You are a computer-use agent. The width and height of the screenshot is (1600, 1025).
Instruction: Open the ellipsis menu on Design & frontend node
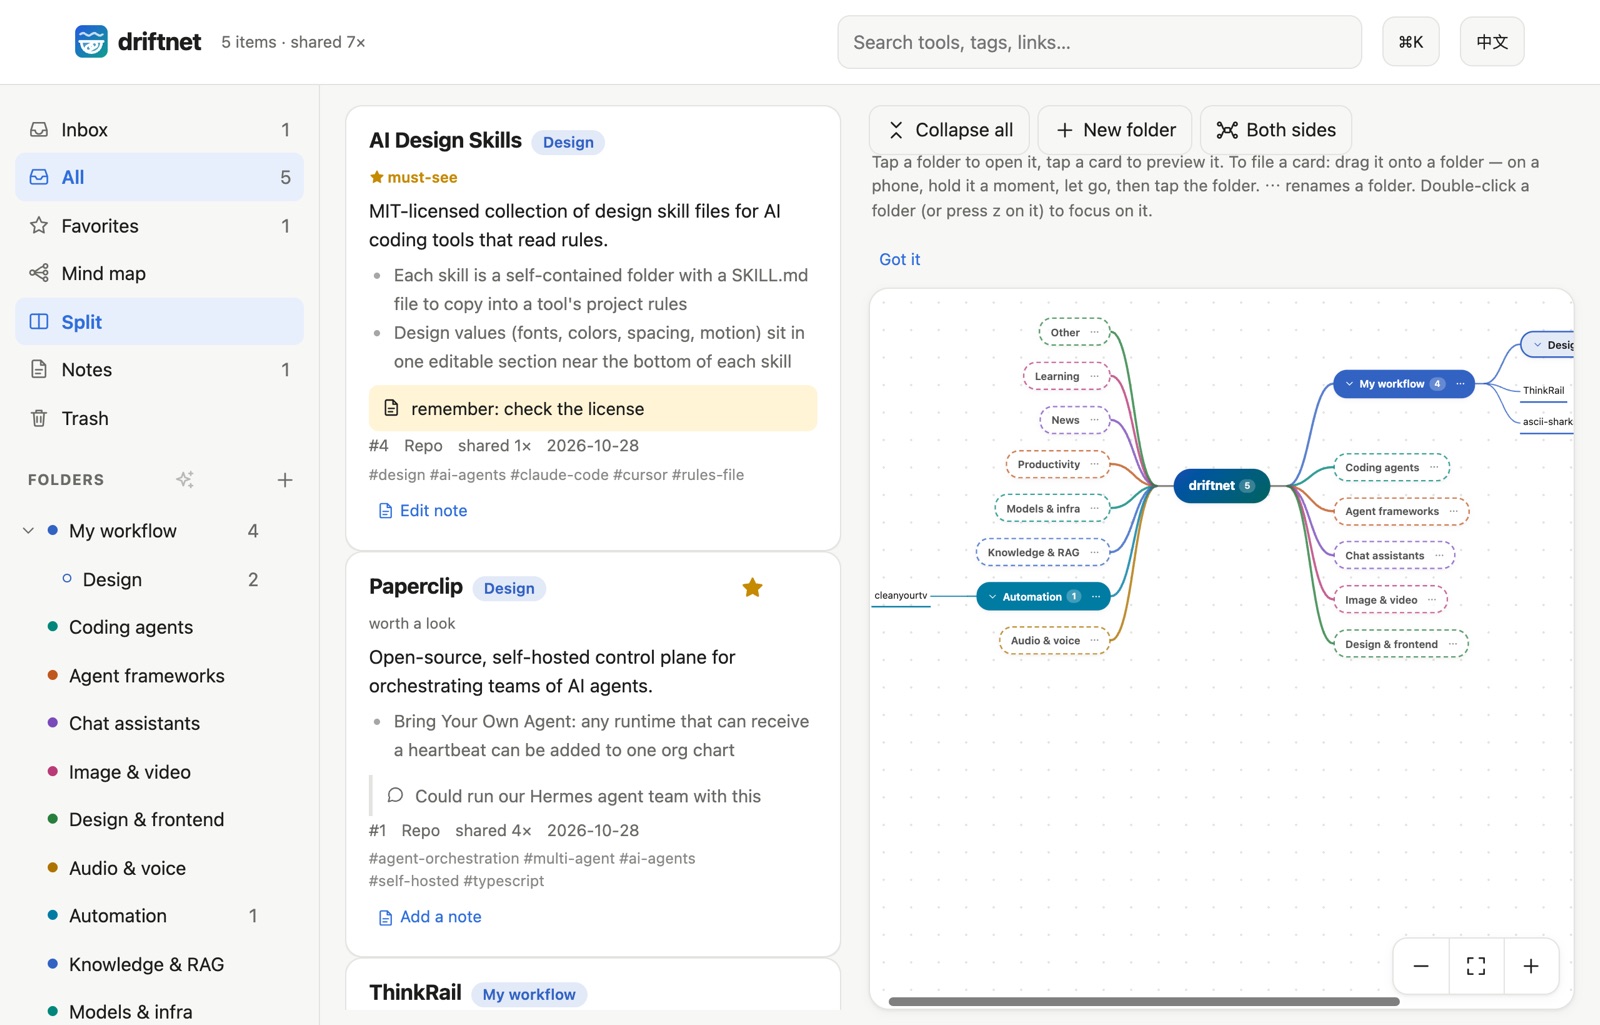tap(1453, 645)
